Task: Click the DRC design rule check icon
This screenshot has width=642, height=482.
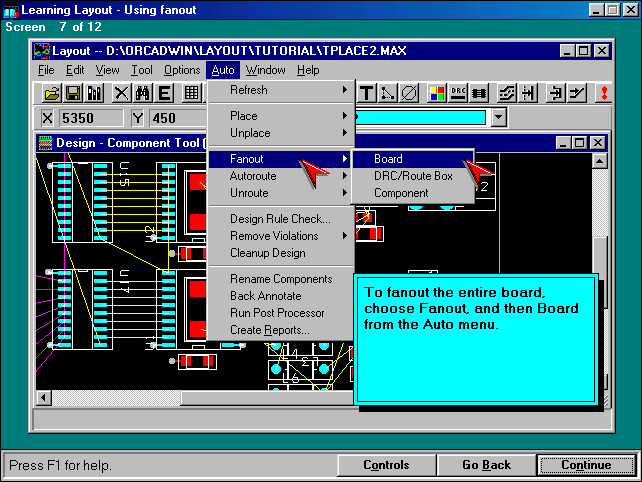Action: [459, 93]
